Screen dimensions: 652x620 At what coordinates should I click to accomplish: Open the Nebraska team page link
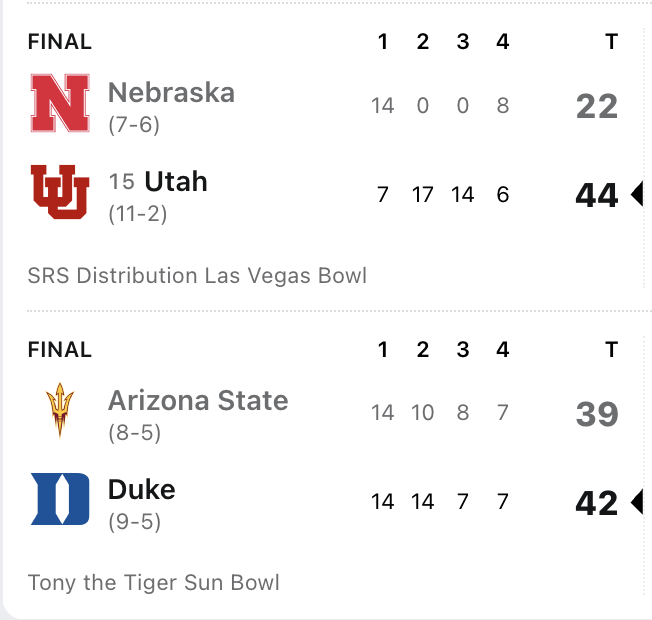(x=171, y=93)
